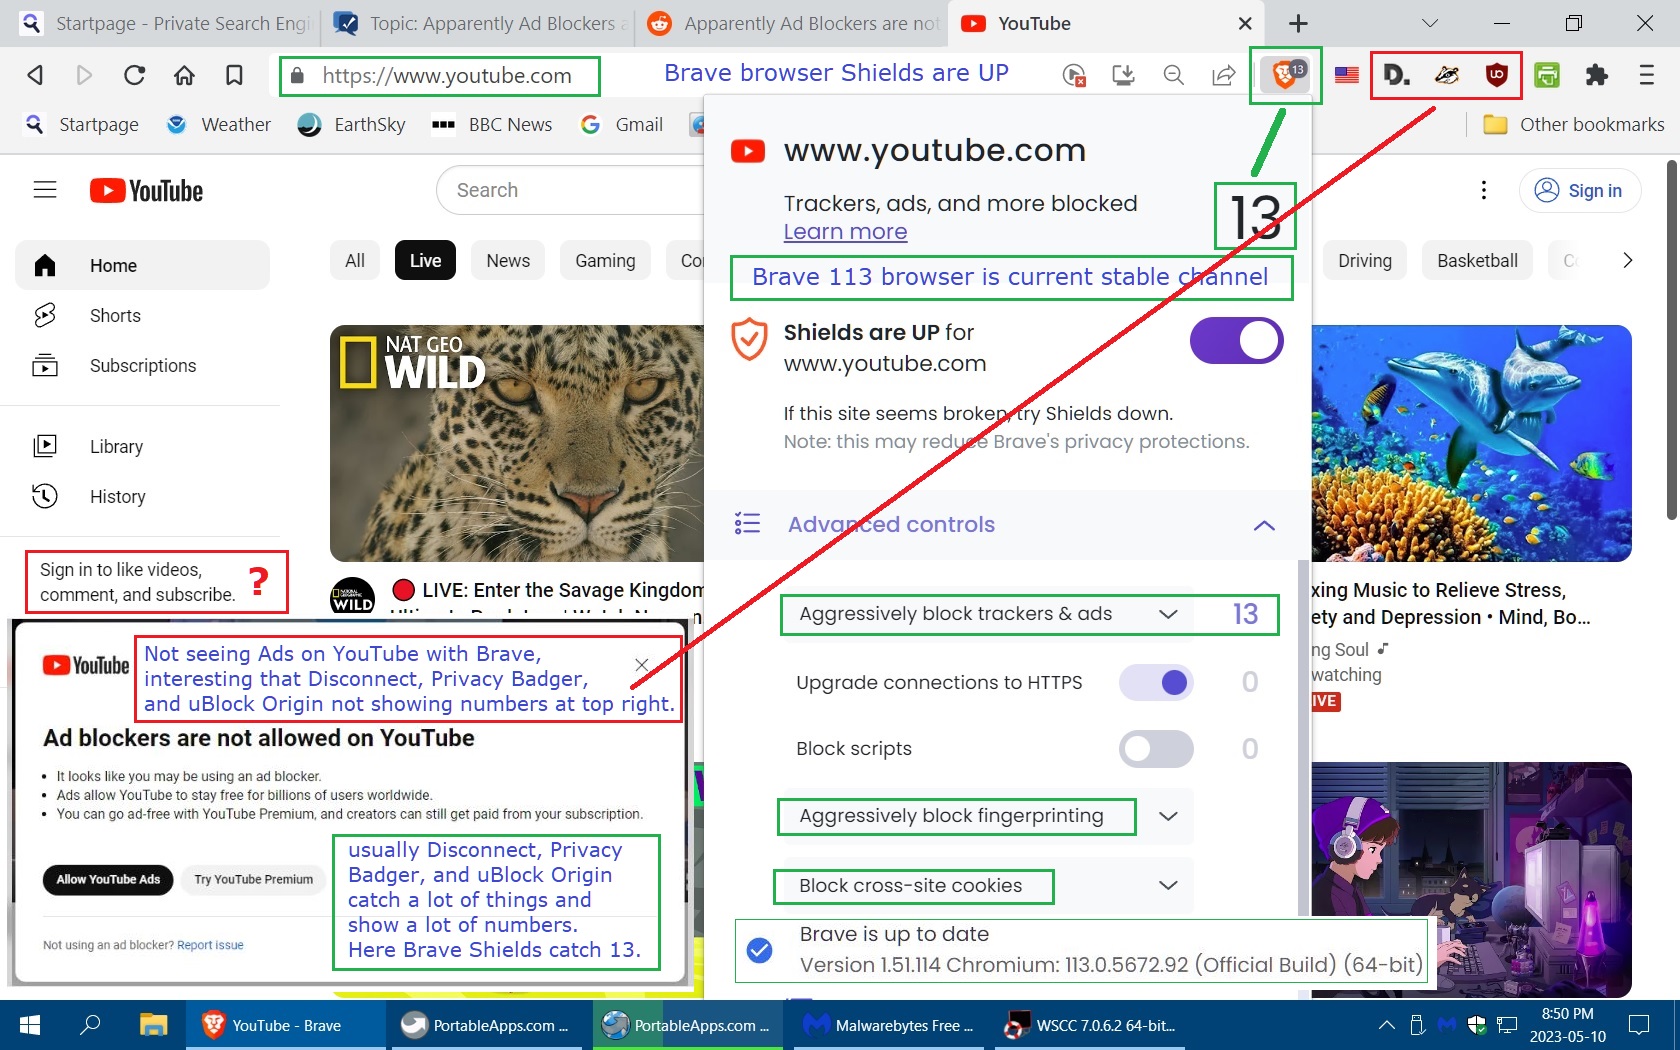Follow the Learn more link
The image size is (1680, 1050).
pos(845,232)
